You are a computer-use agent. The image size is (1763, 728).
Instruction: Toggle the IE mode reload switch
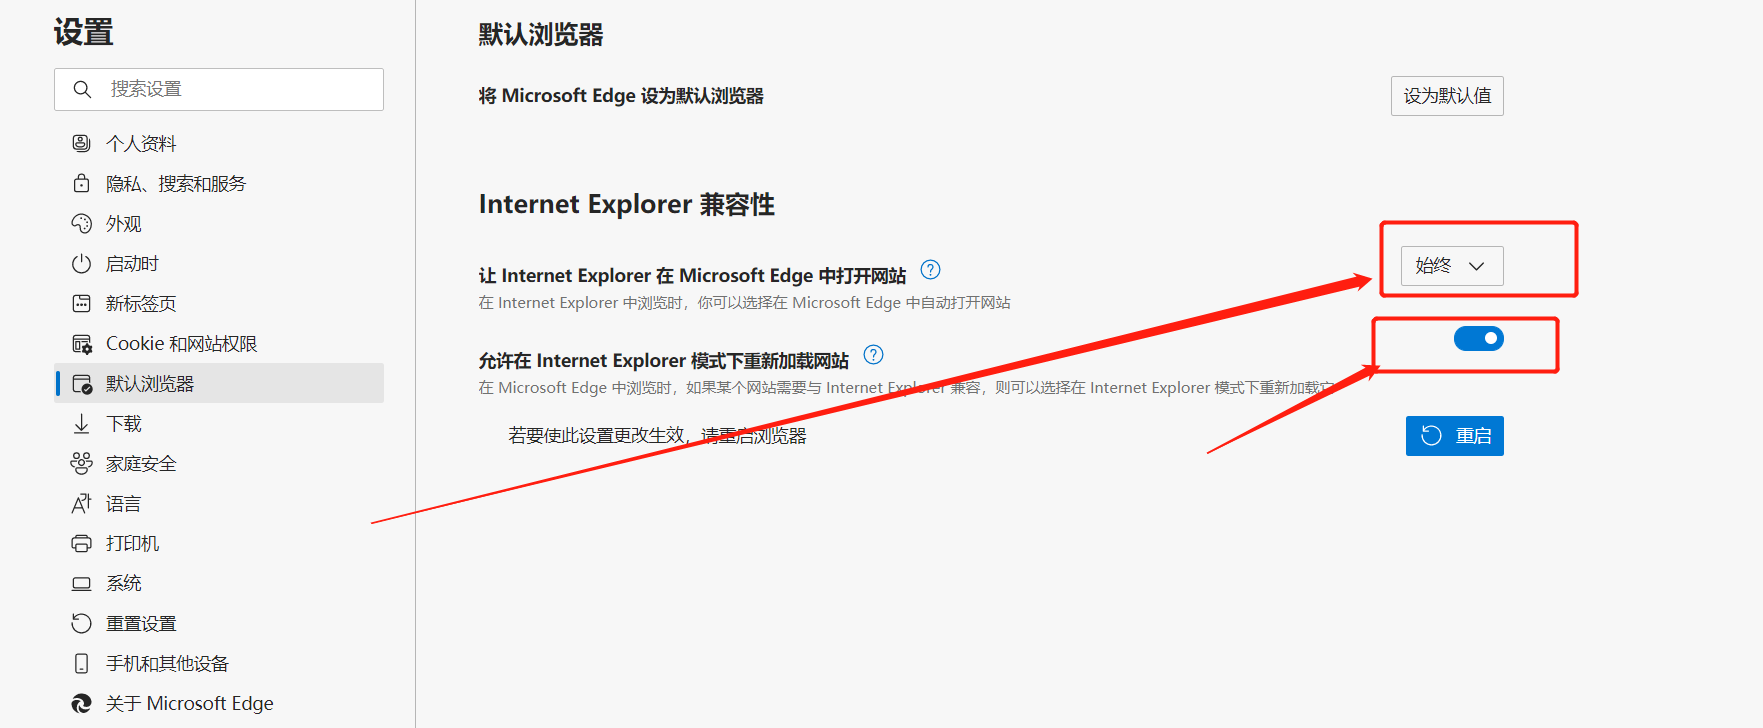click(x=1478, y=339)
